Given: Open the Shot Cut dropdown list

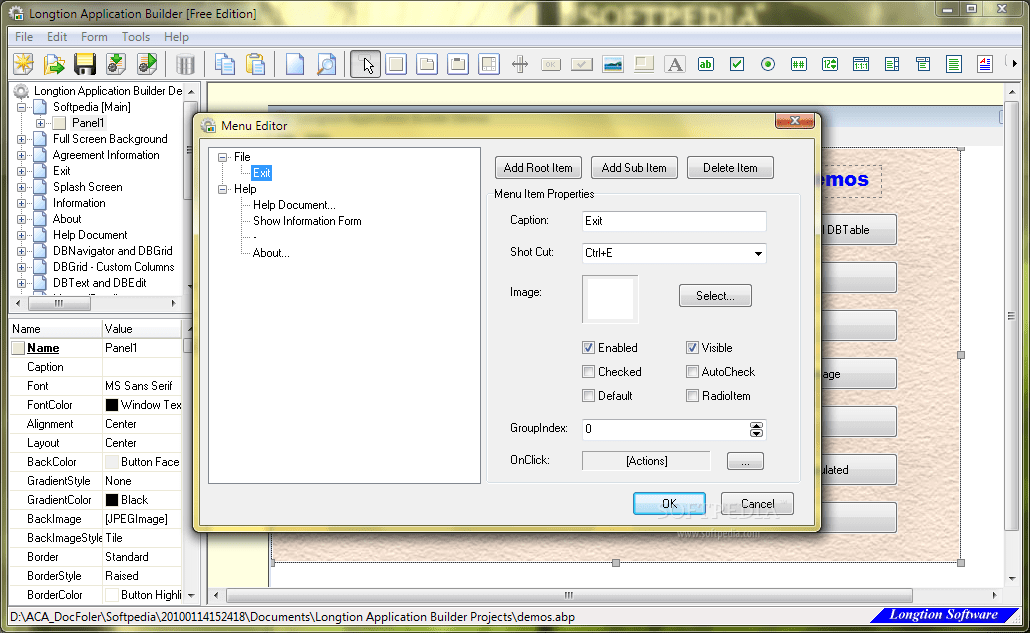Looking at the screenshot, I should tap(758, 252).
